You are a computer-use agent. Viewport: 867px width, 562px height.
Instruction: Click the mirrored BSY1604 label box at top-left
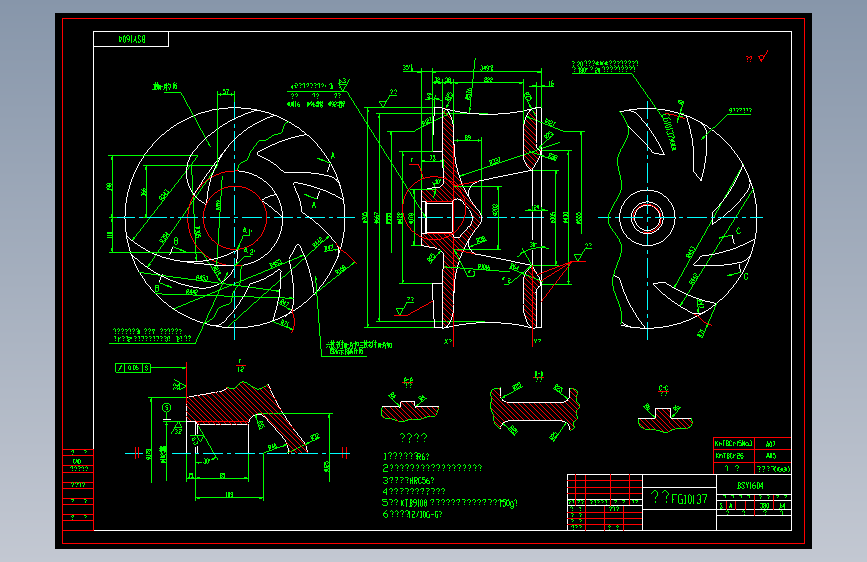[131, 39]
